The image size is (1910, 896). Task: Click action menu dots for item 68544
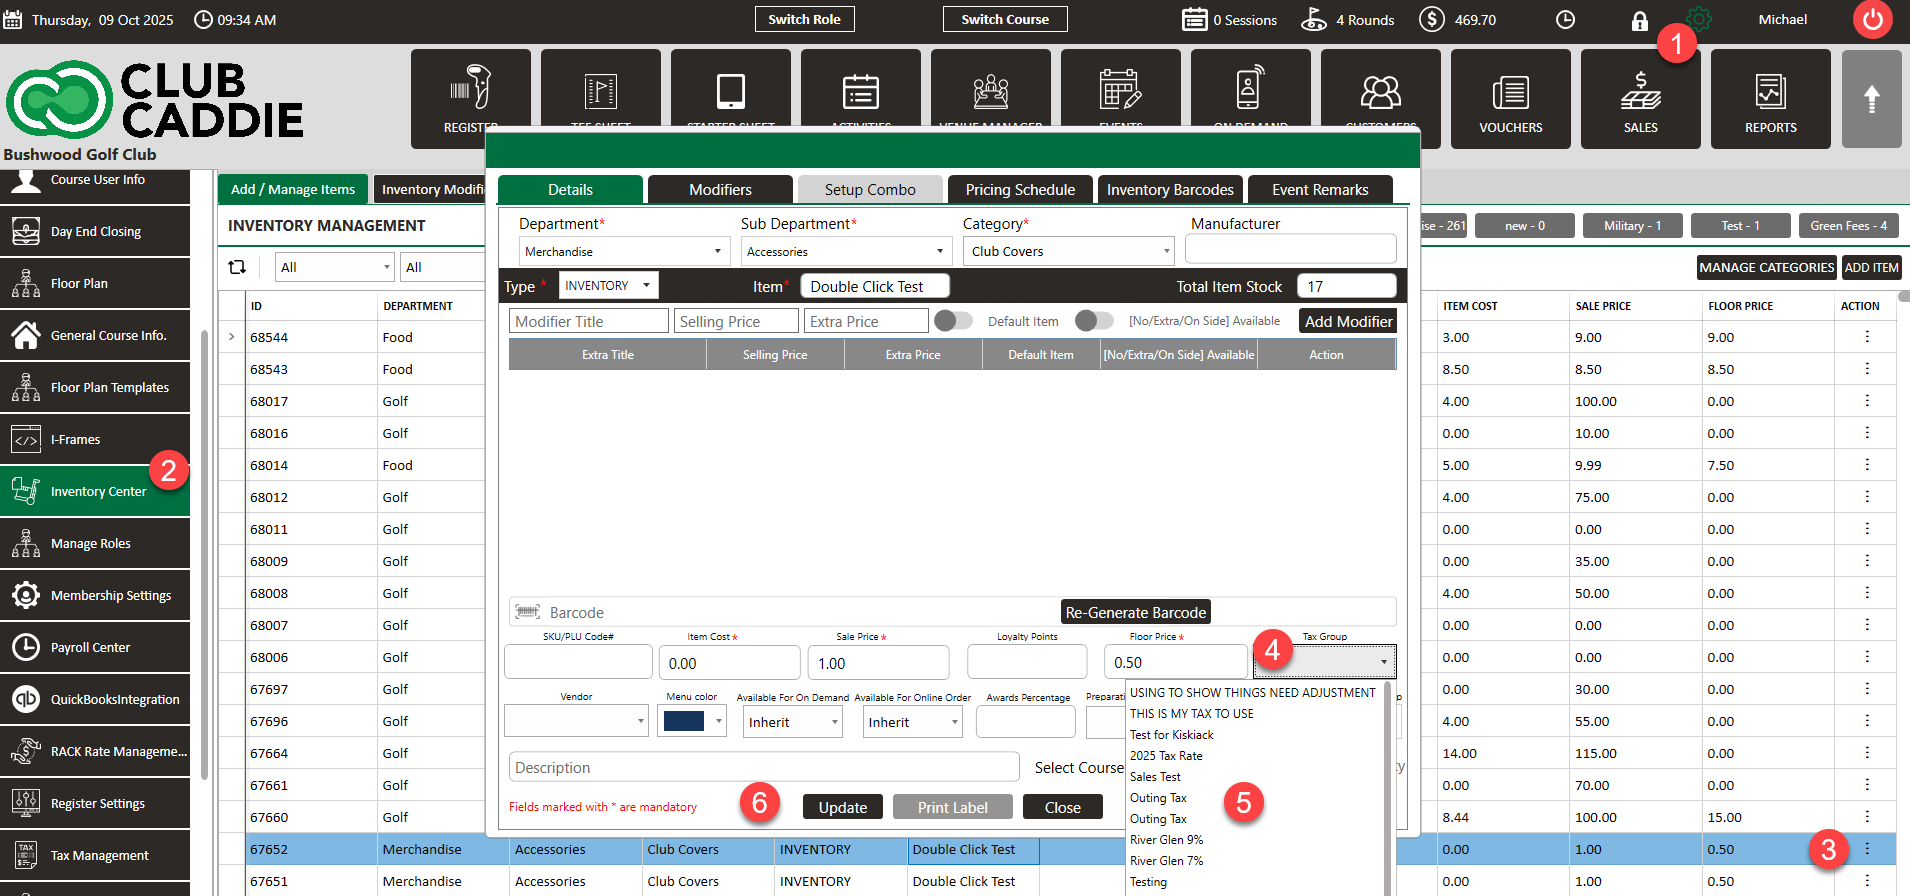coord(1866,337)
